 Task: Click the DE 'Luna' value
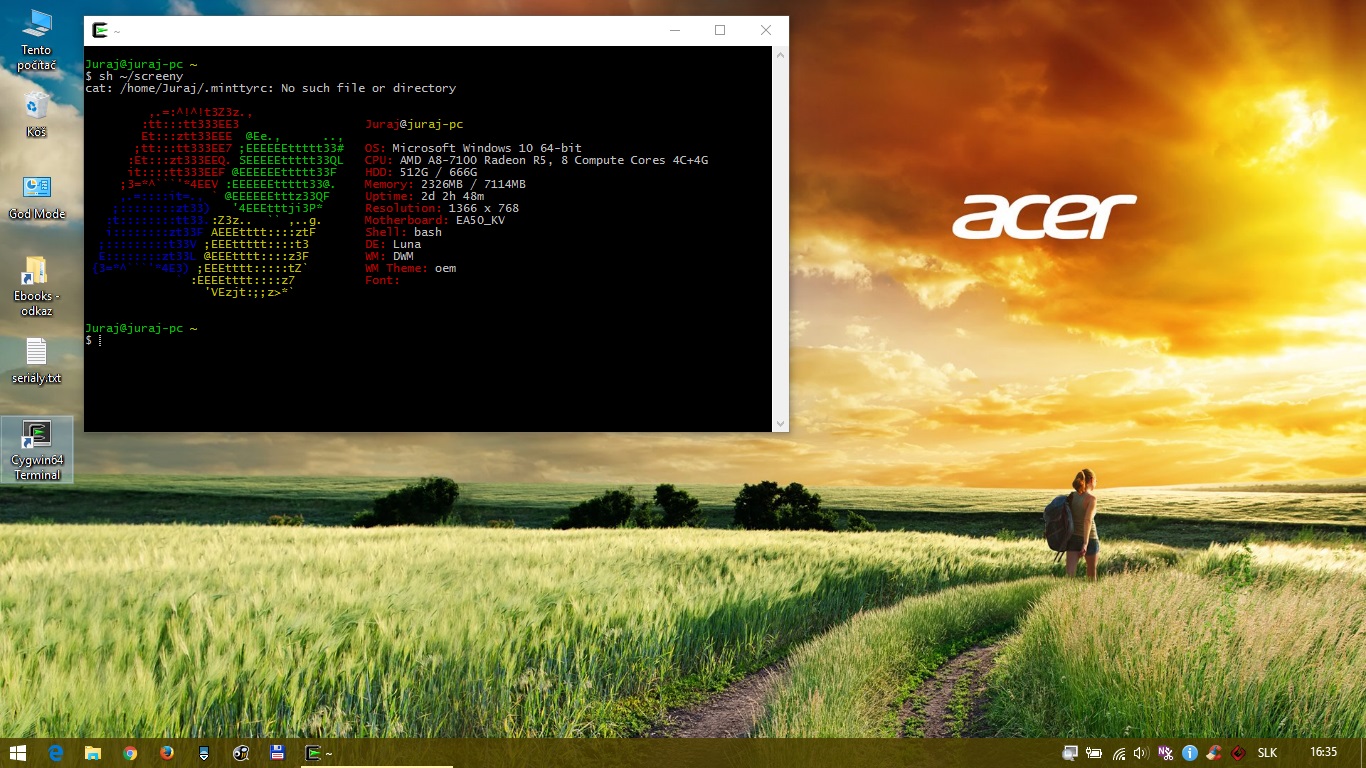tap(406, 244)
